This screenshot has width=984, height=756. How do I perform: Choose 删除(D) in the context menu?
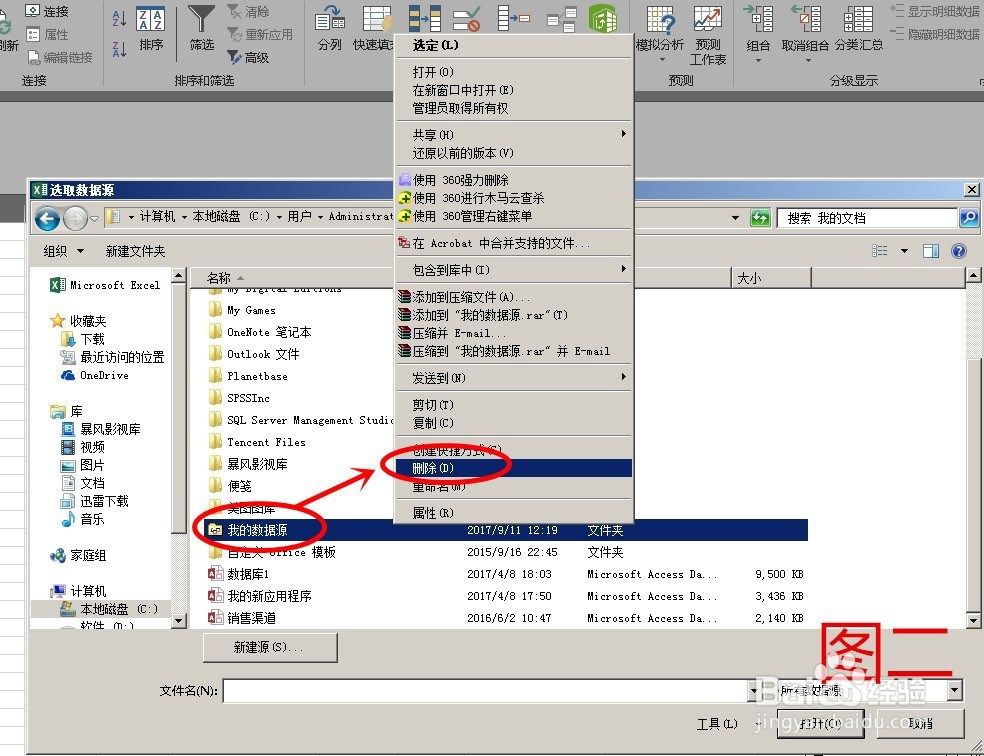click(513, 468)
